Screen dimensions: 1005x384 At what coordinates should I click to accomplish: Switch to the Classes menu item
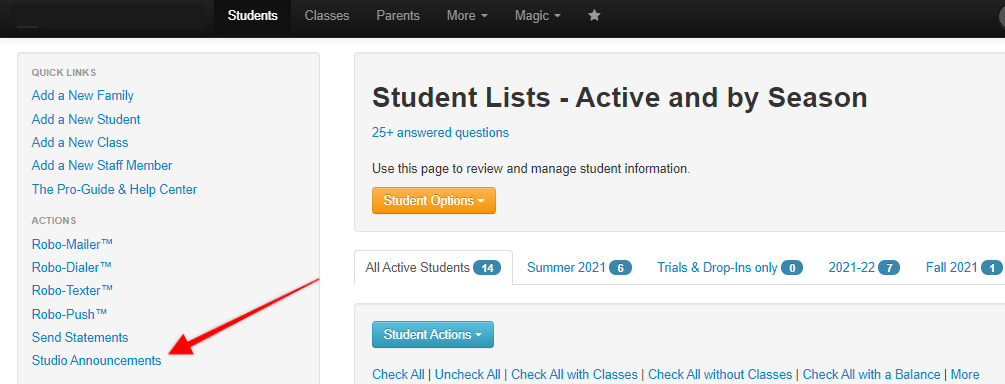click(327, 15)
